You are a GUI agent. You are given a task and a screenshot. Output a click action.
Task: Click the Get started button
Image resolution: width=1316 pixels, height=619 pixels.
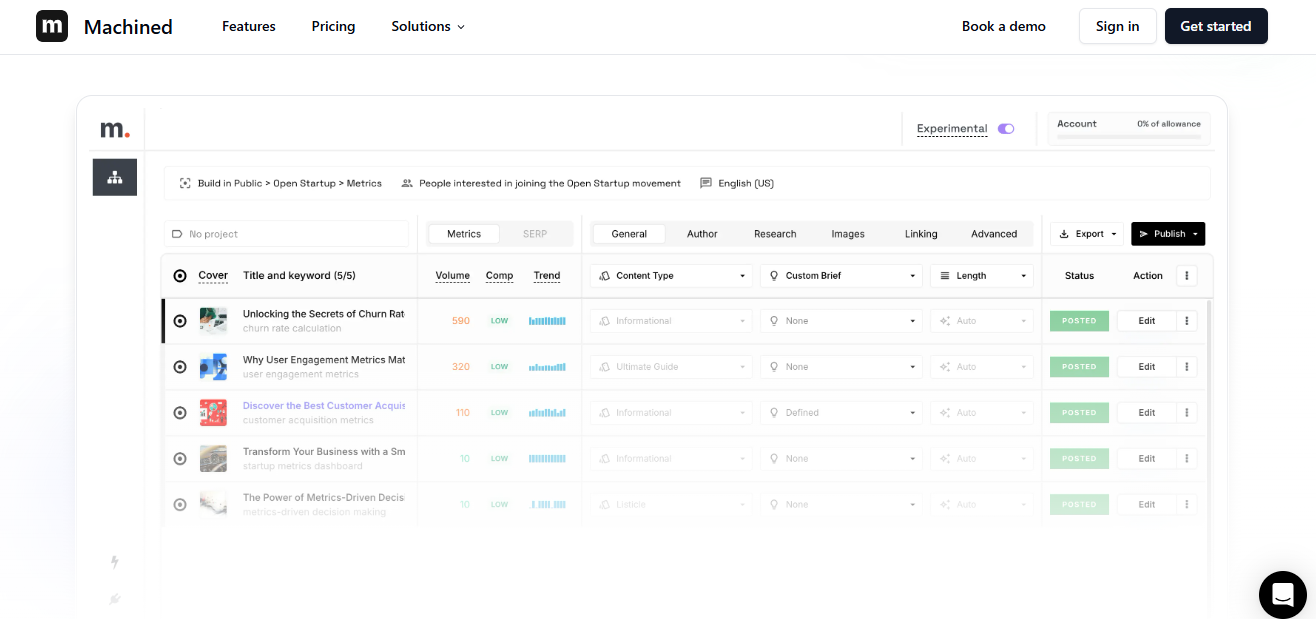point(1215,27)
